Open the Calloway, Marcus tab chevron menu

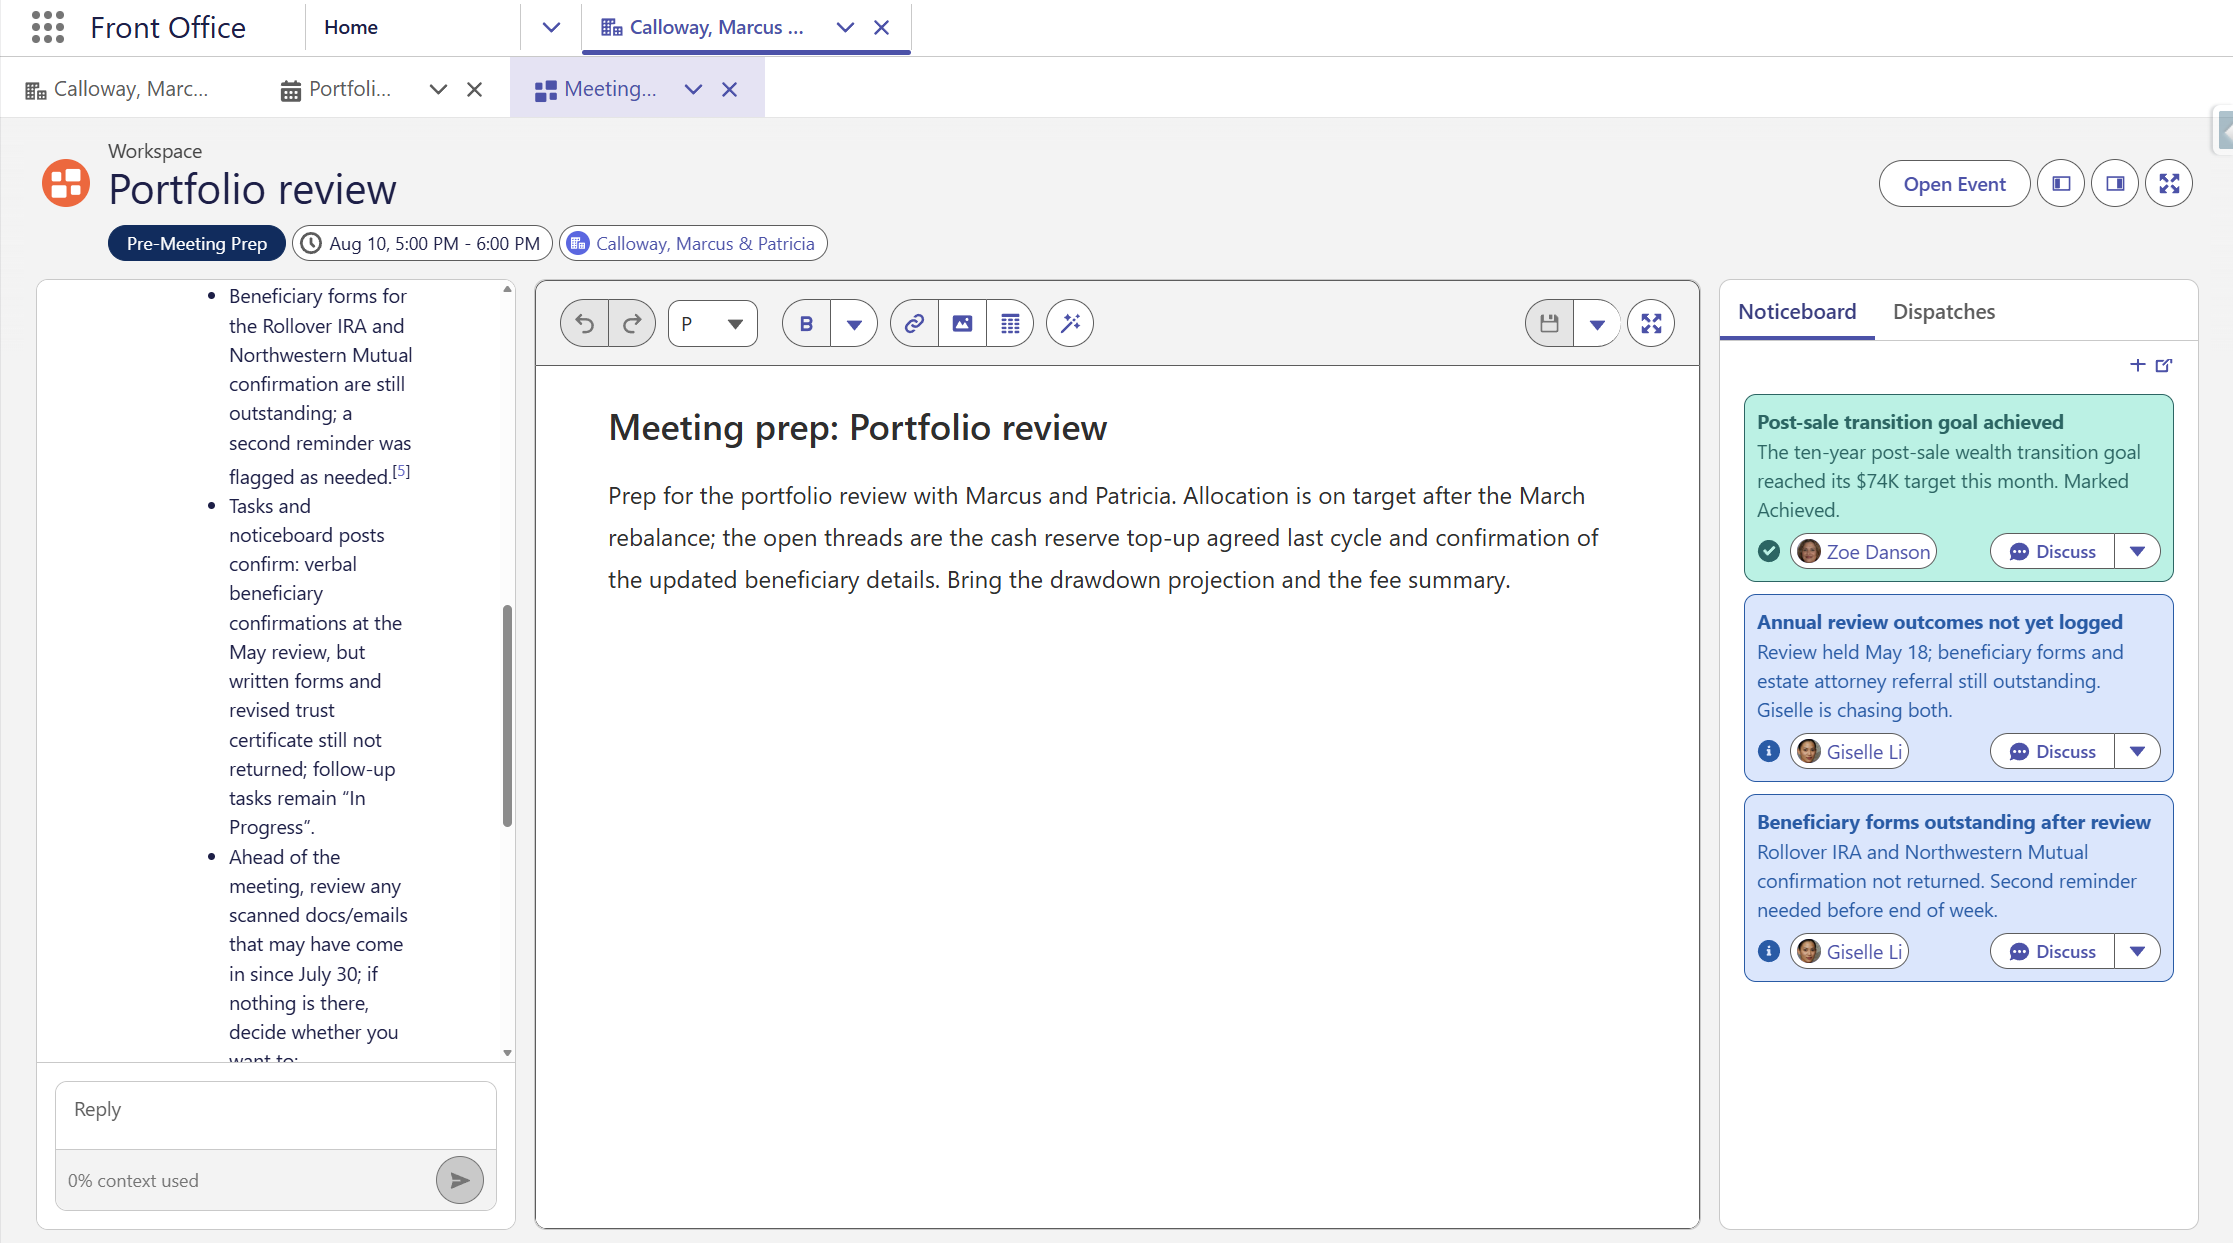click(x=845, y=28)
